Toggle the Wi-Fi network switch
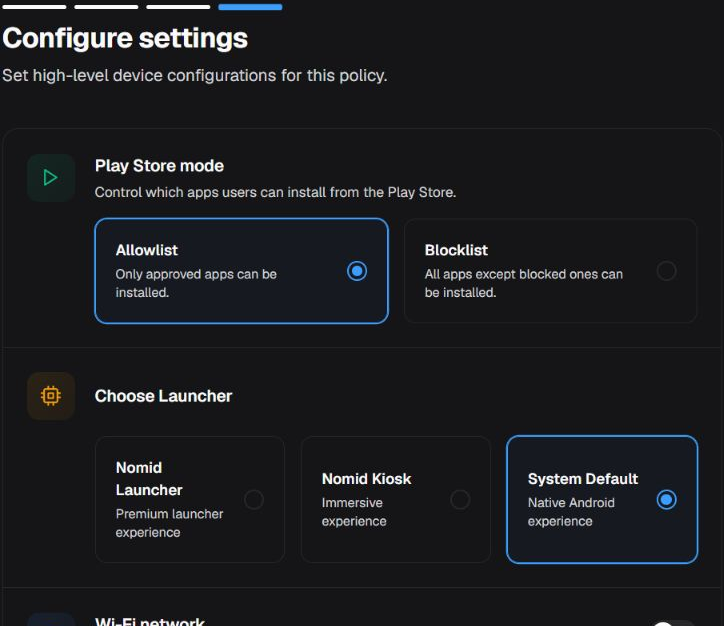 [x=673, y=623]
